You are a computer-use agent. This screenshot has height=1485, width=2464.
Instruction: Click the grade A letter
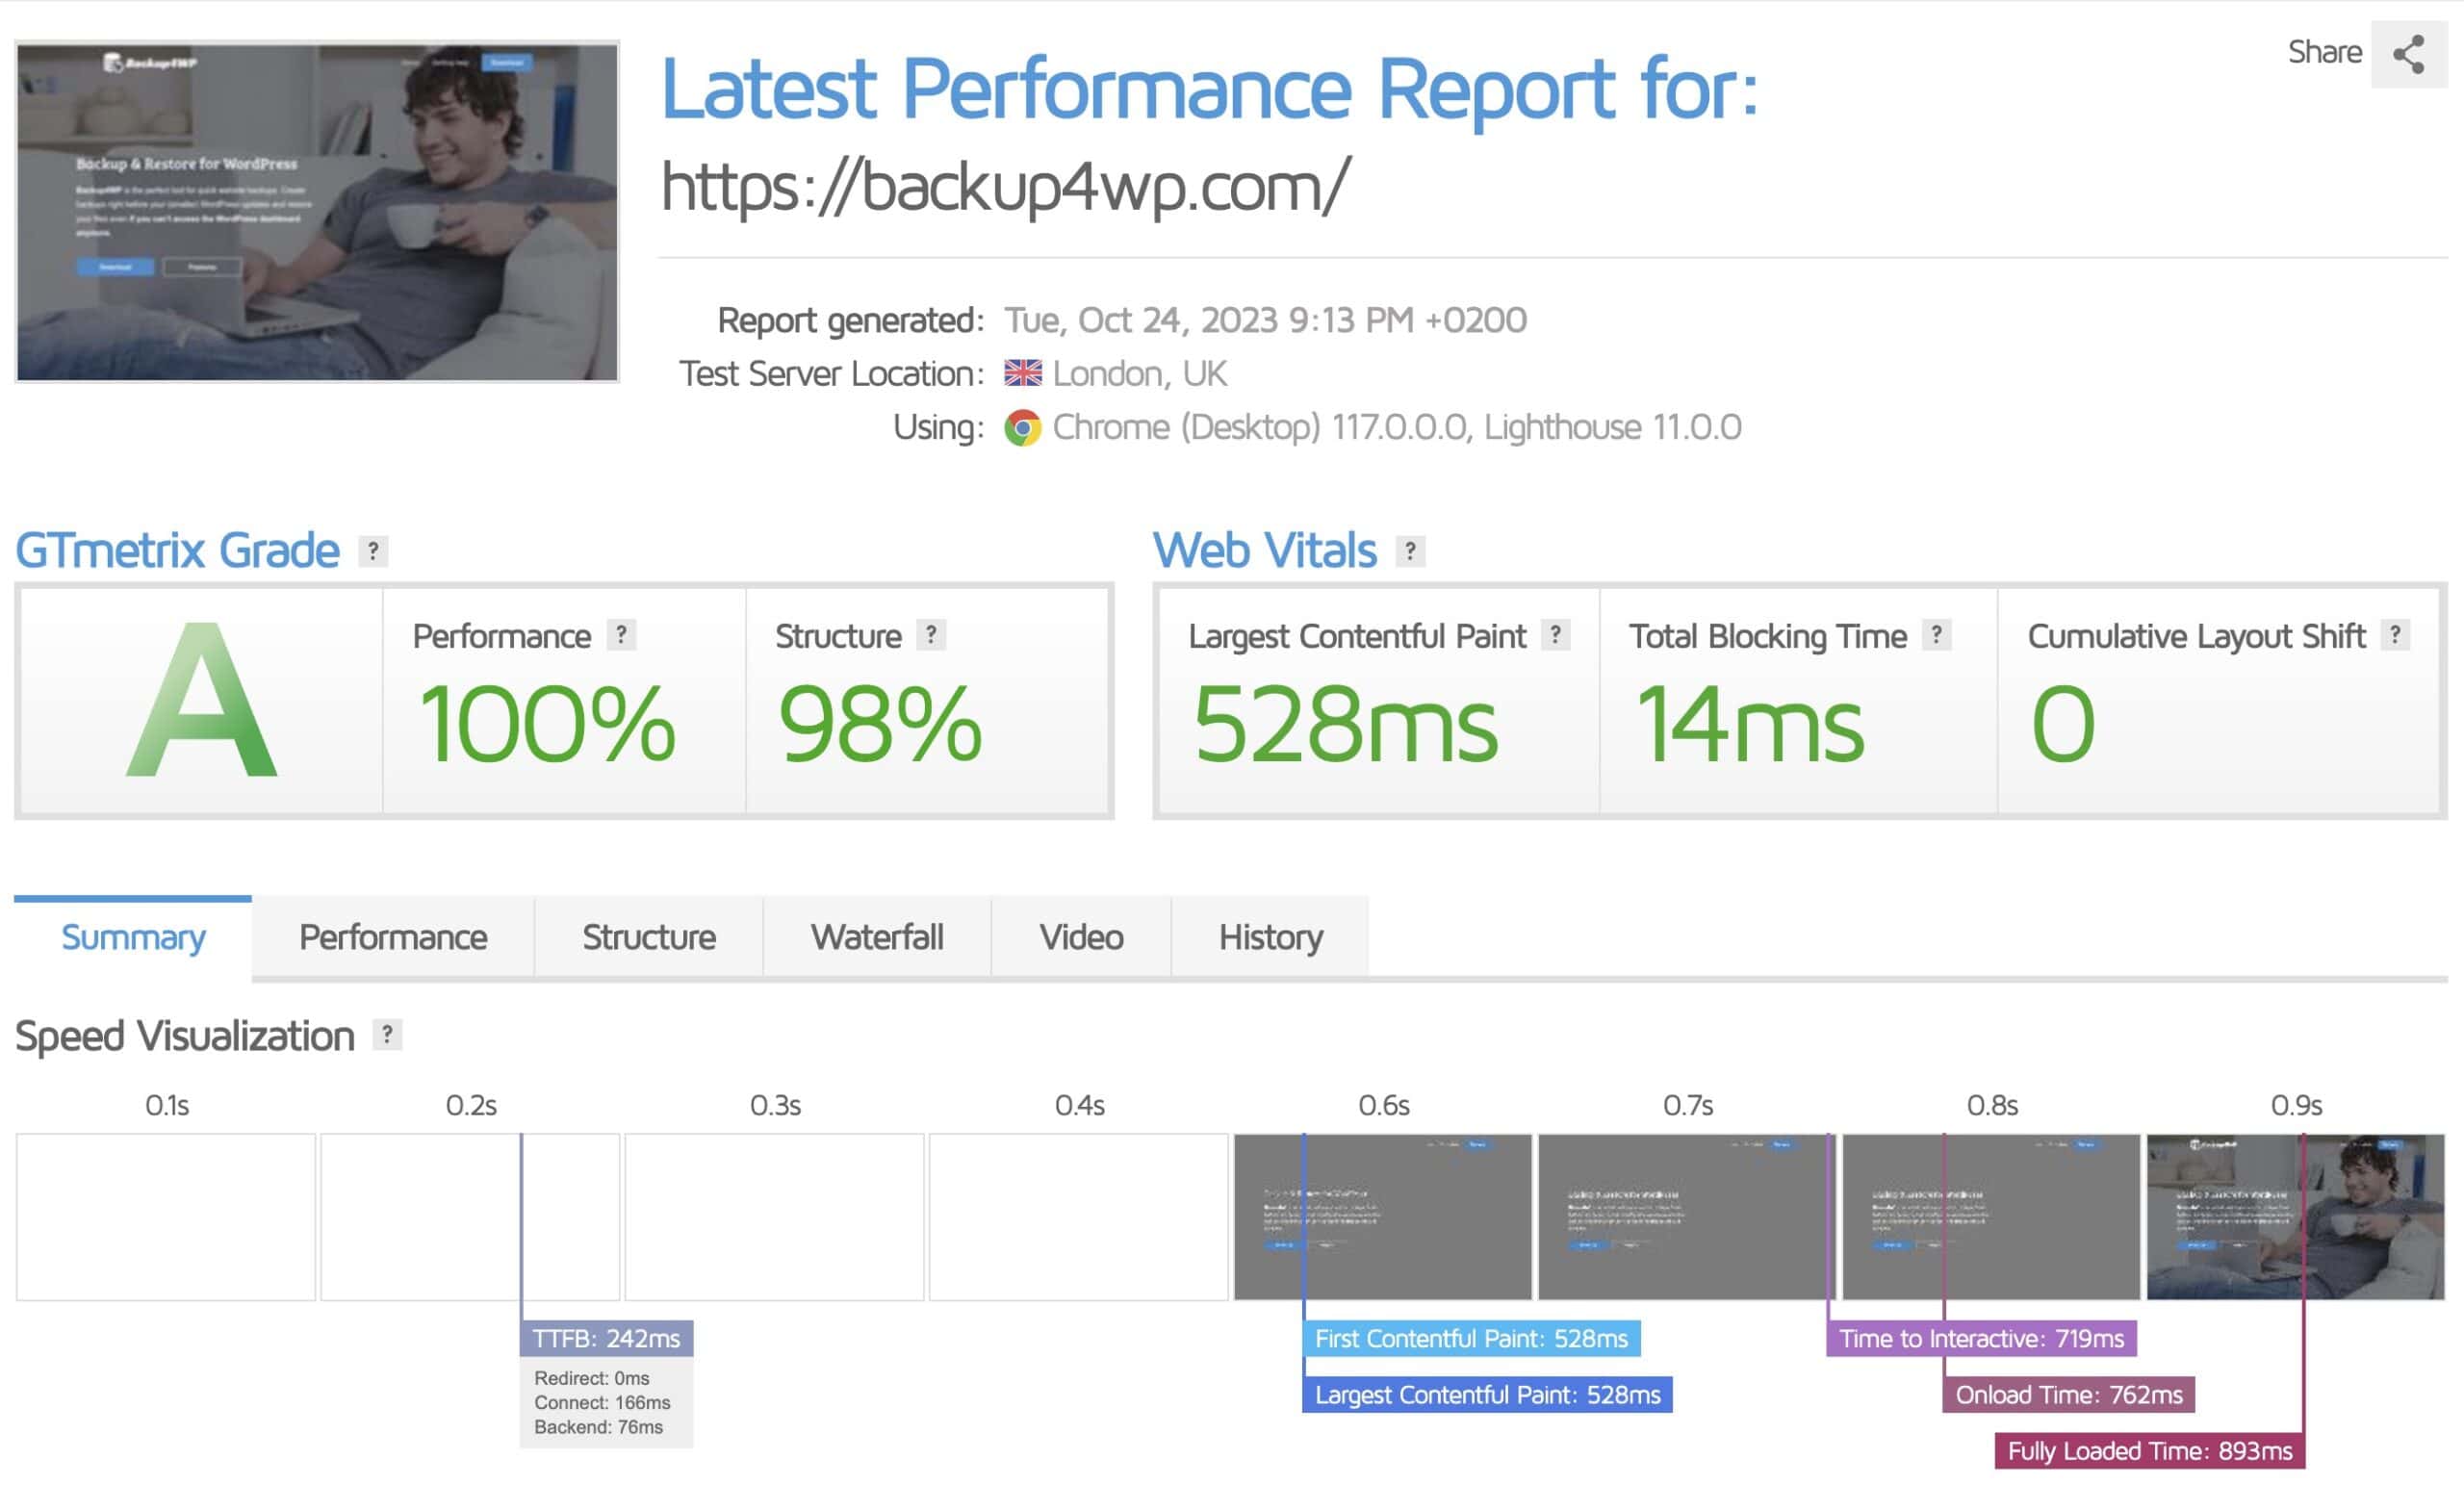[201, 700]
